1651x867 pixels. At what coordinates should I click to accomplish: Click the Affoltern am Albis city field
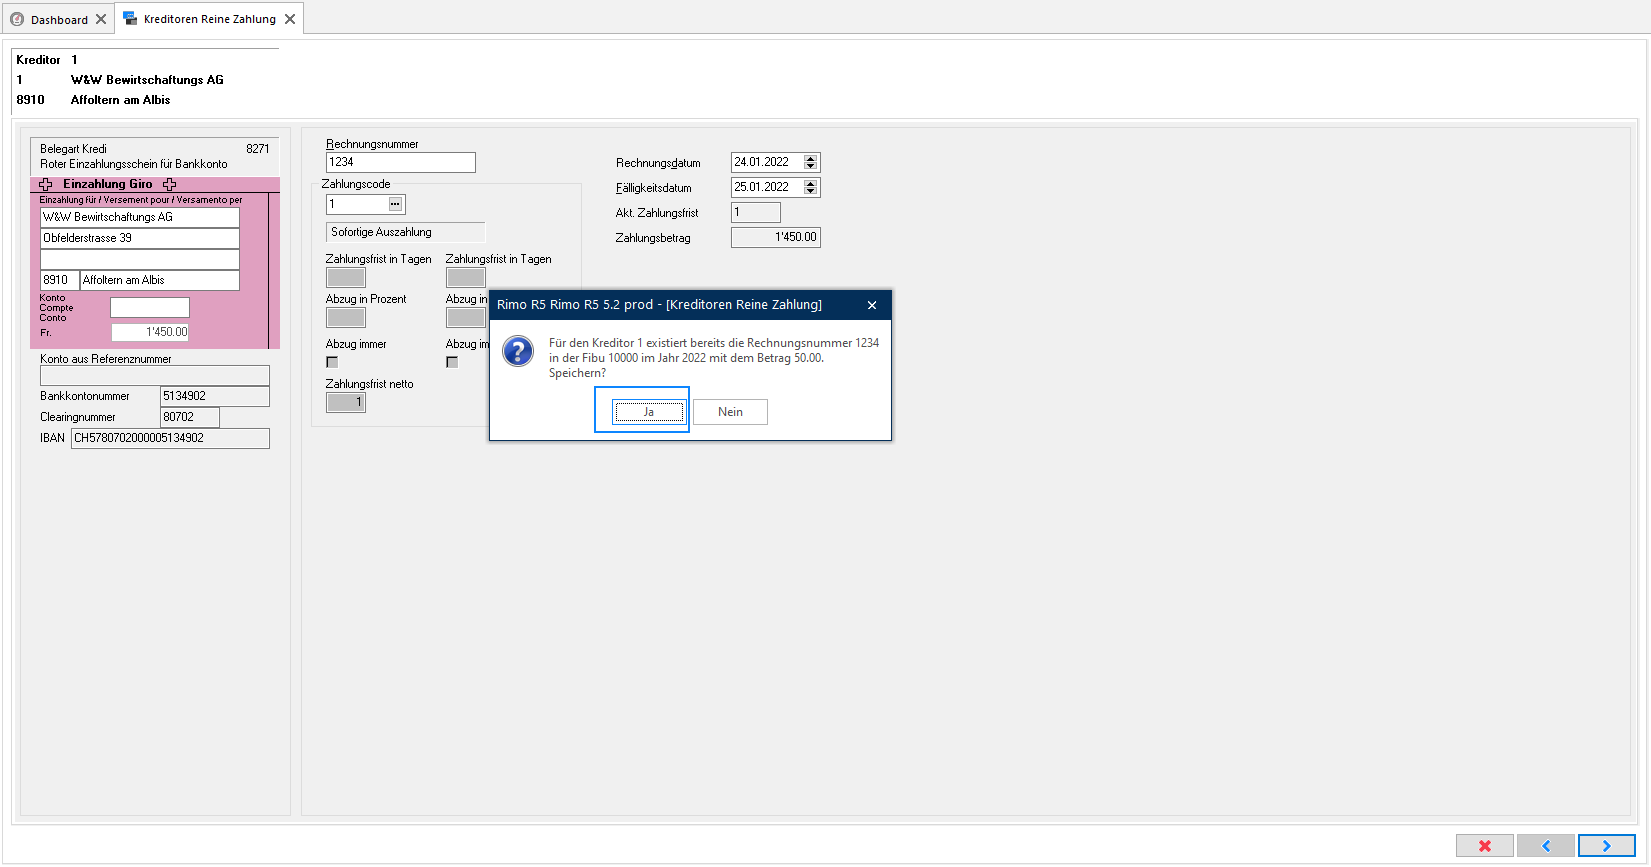coord(160,280)
